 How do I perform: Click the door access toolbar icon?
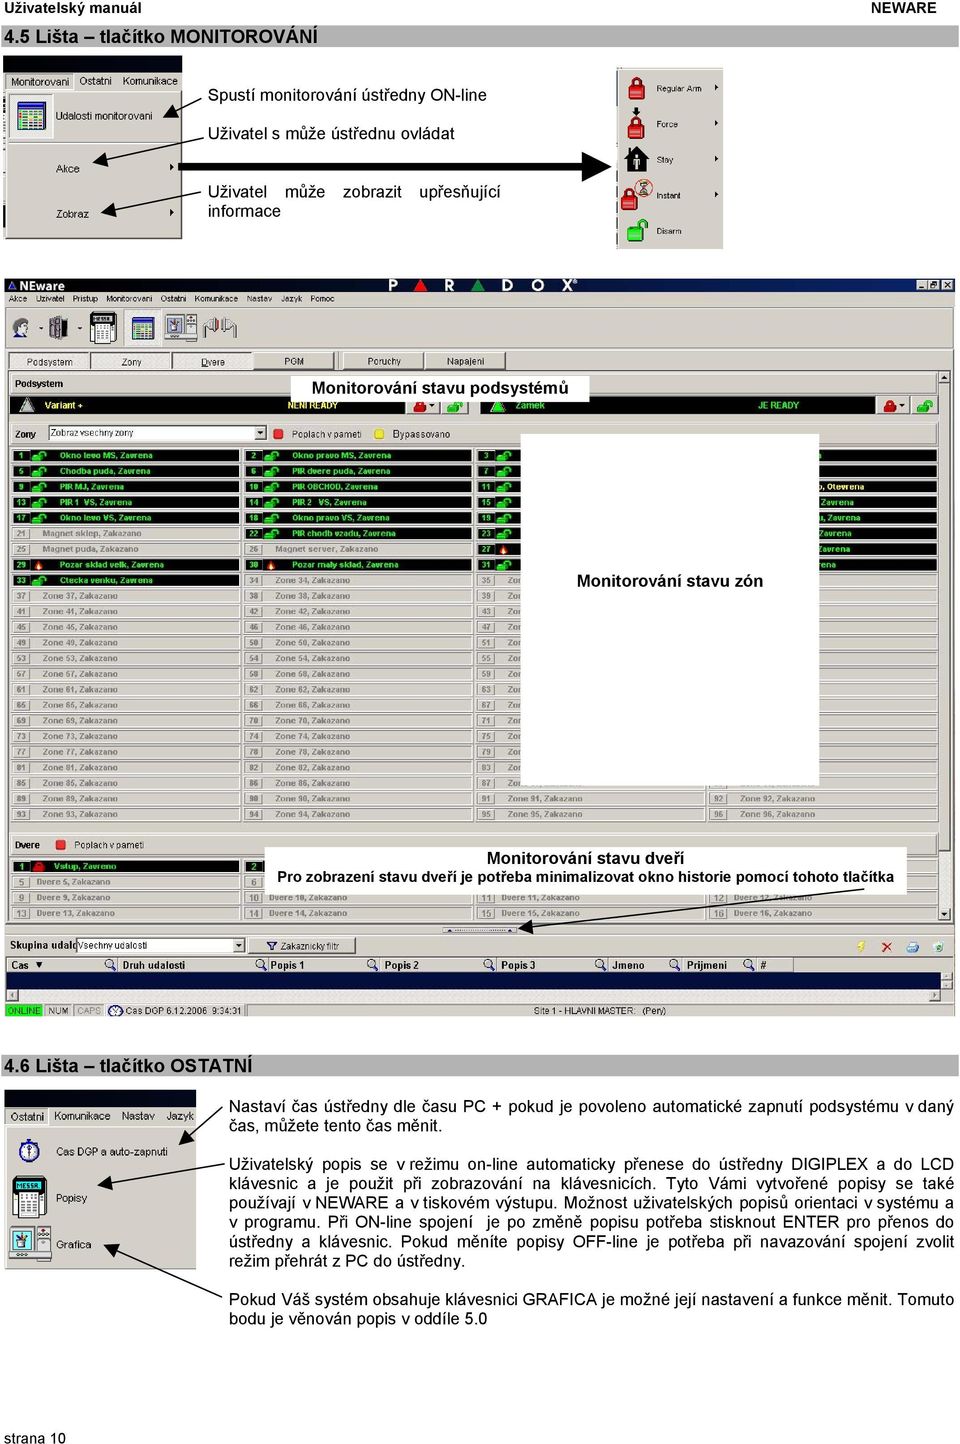click(x=59, y=327)
